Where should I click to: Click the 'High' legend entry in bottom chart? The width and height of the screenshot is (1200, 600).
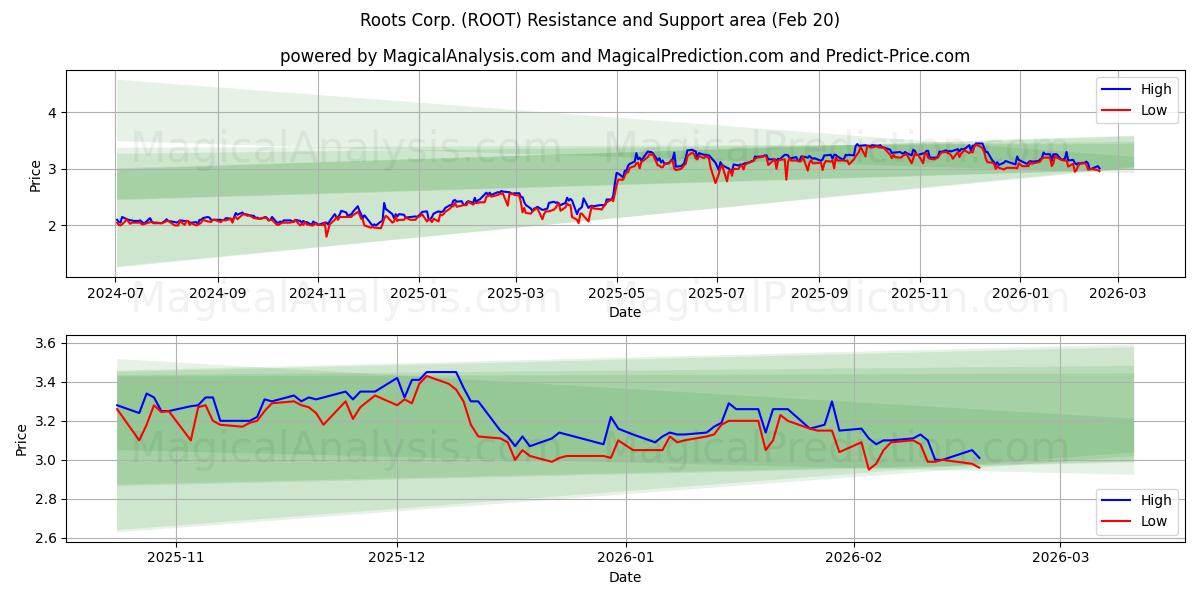coord(1136,500)
